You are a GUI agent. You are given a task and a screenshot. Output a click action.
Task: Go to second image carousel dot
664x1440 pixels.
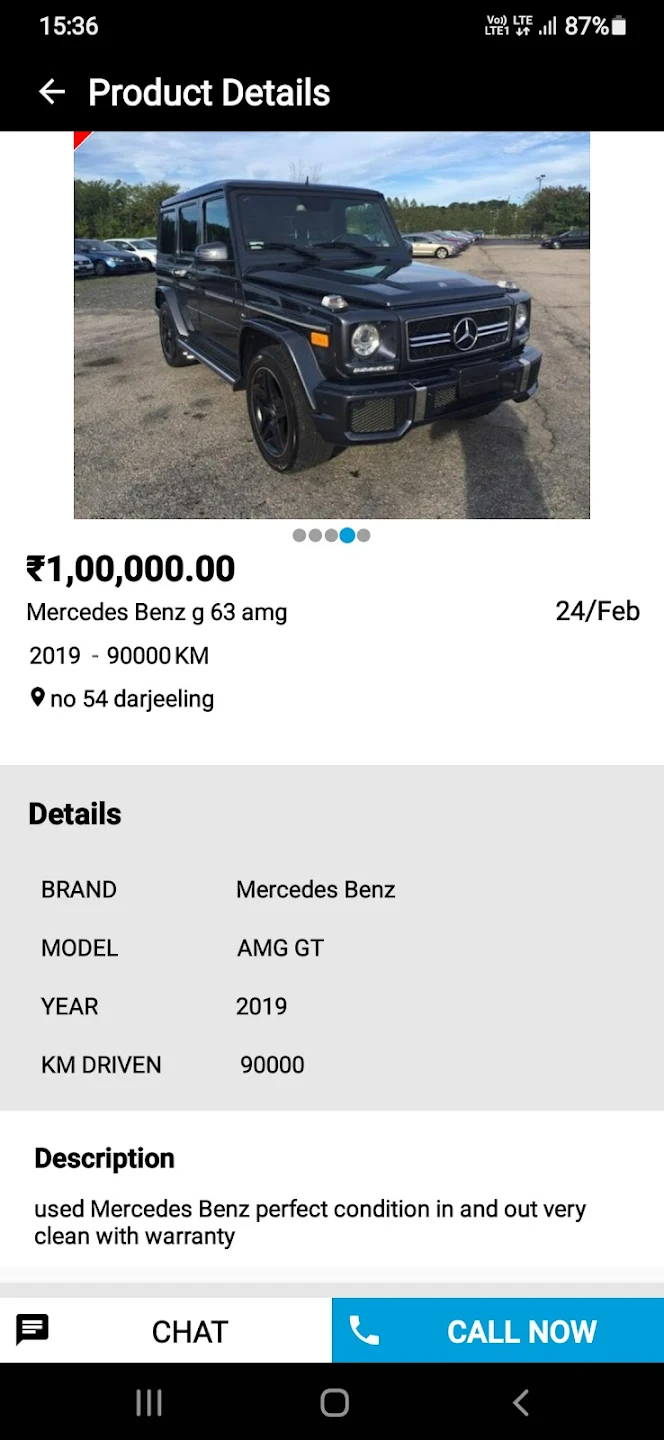(315, 535)
